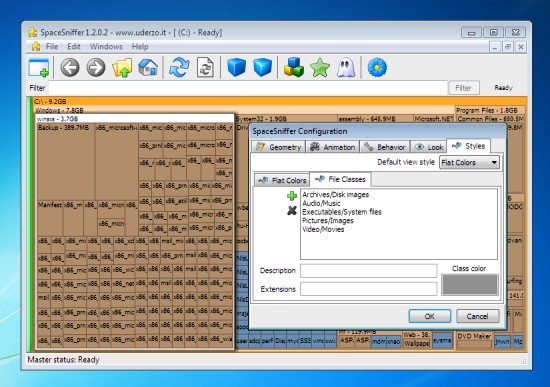This screenshot has height=387, width=550.
Task: Select Executables/System files class
Action: click(342, 212)
